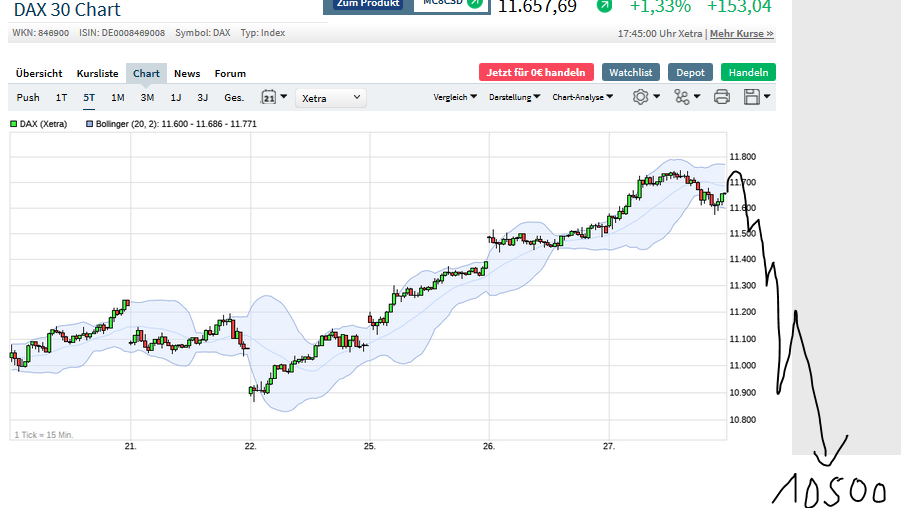Open the Xetra exchange dropdown
This screenshot has height=508, width=901.
pos(332,97)
